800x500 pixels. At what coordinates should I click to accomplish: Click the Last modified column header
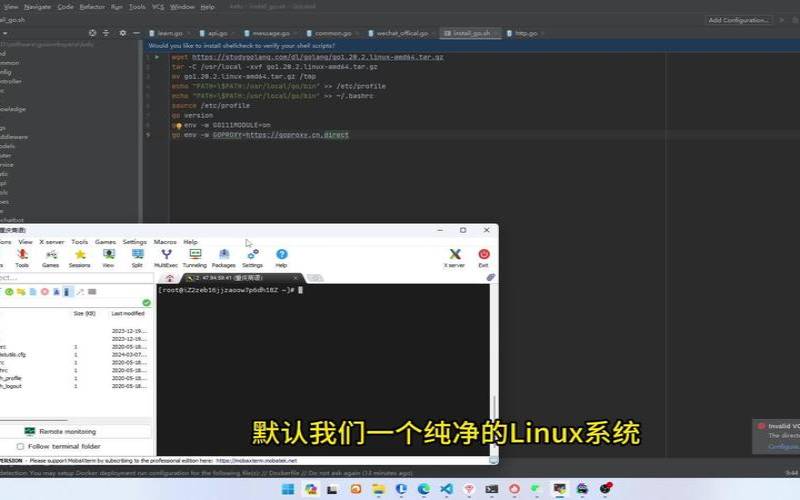click(x=128, y=314)
